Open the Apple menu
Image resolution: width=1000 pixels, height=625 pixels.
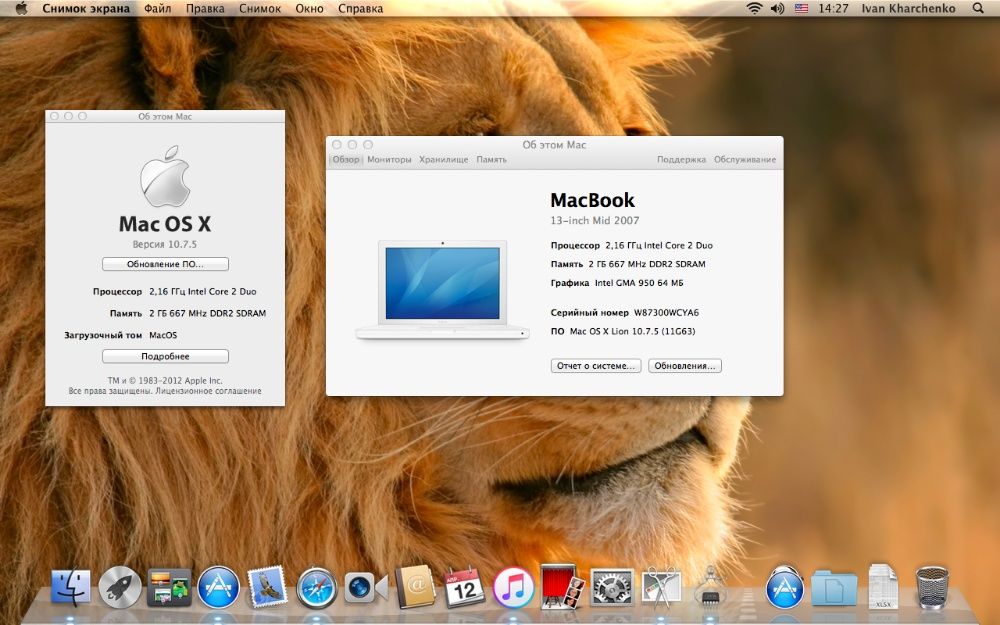[21, 8]
